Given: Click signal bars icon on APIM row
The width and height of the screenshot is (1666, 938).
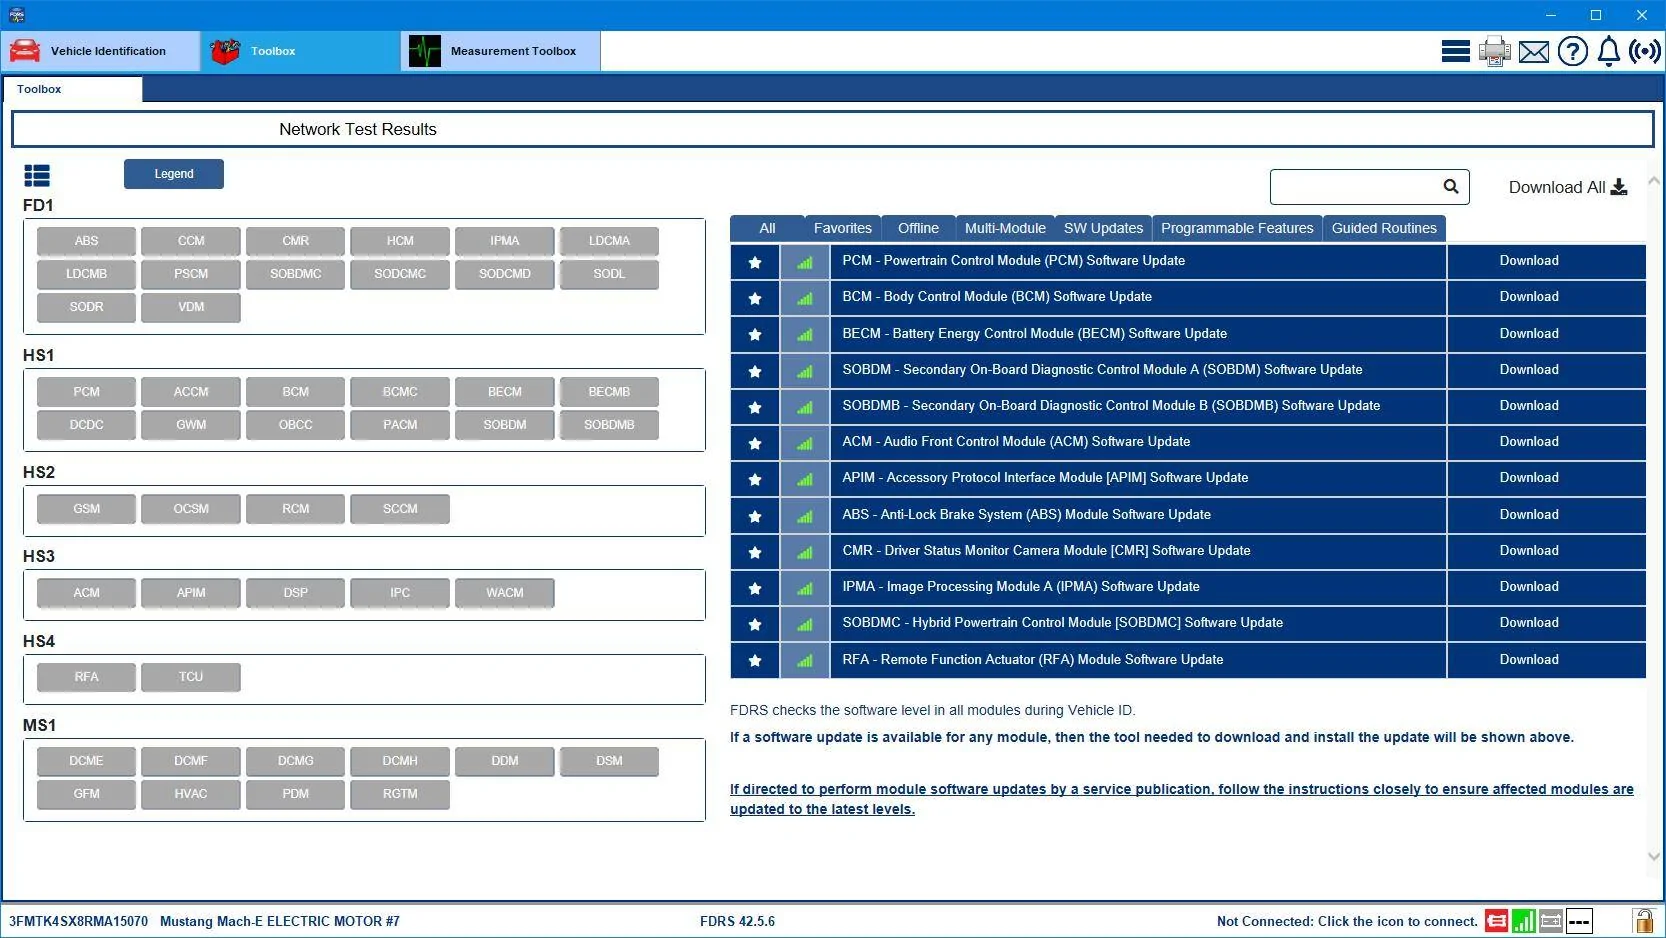Looking at the screenshot, I should 805,479.
